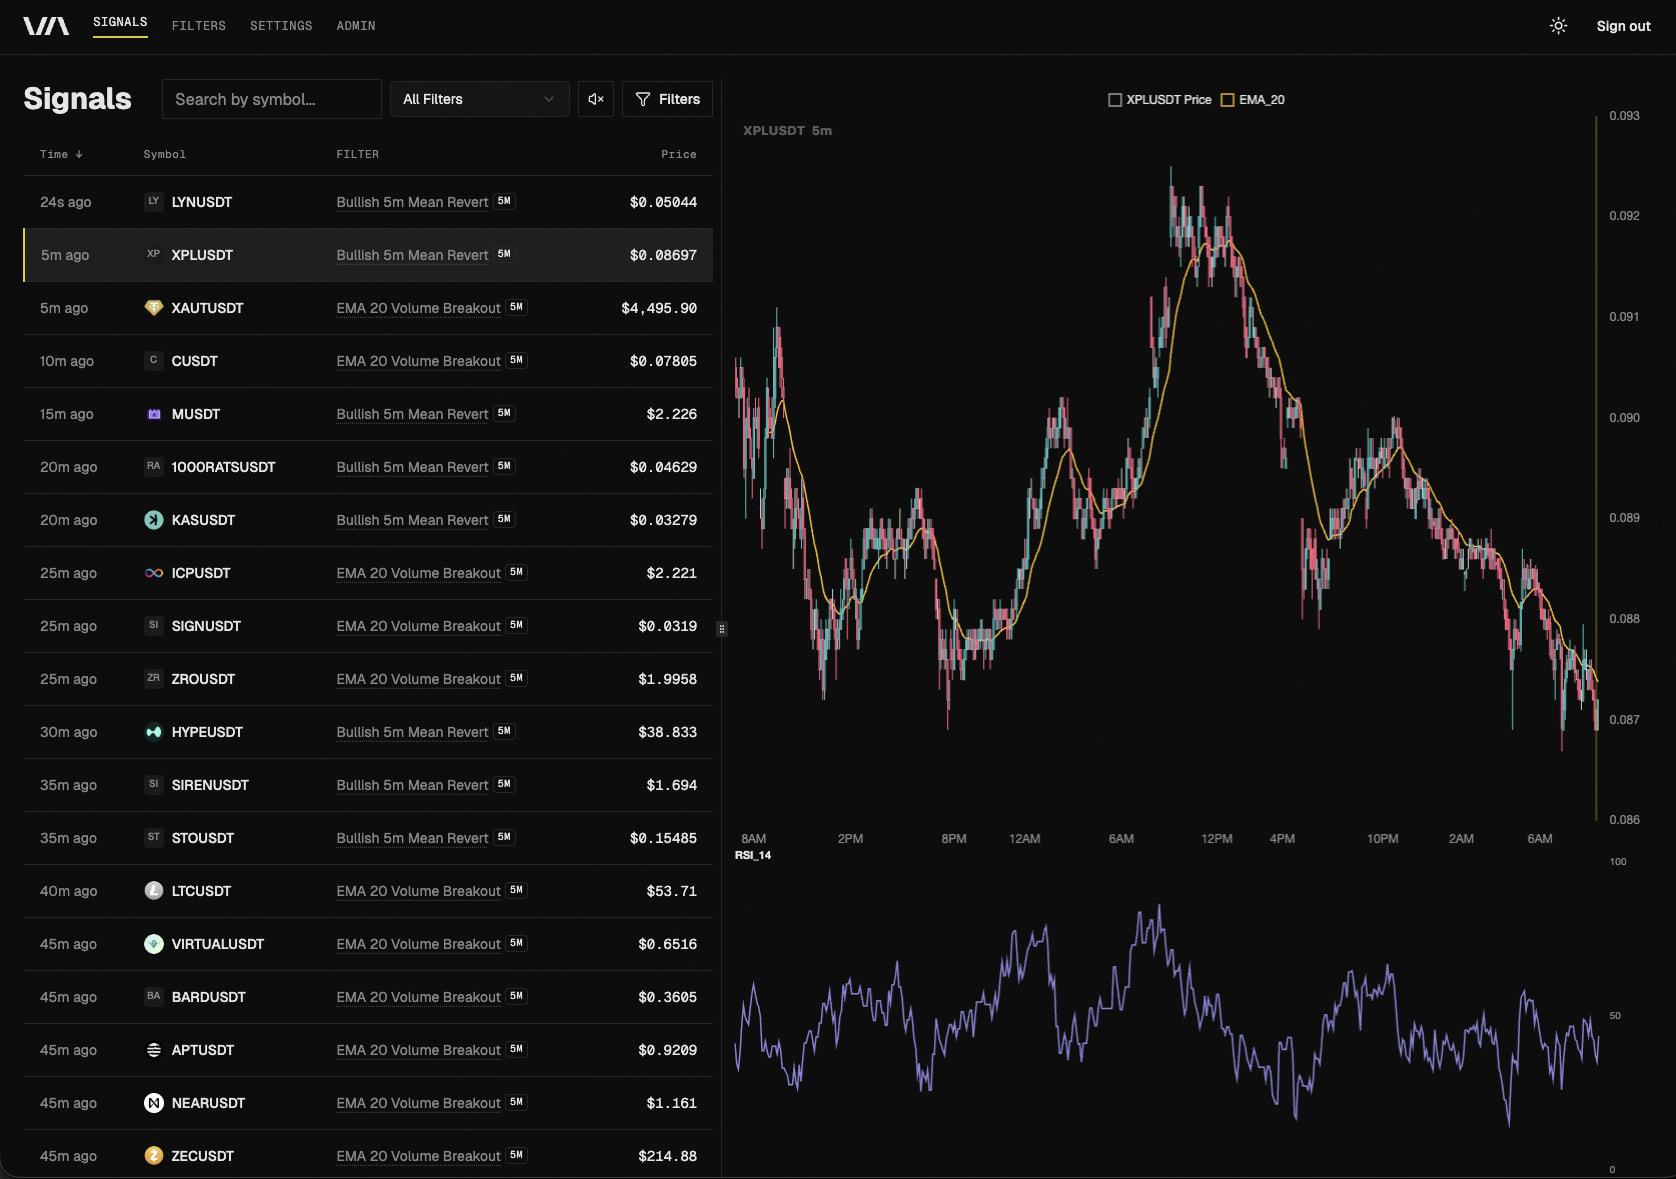Click the VA logo in the top left

(x=46, y=25)
